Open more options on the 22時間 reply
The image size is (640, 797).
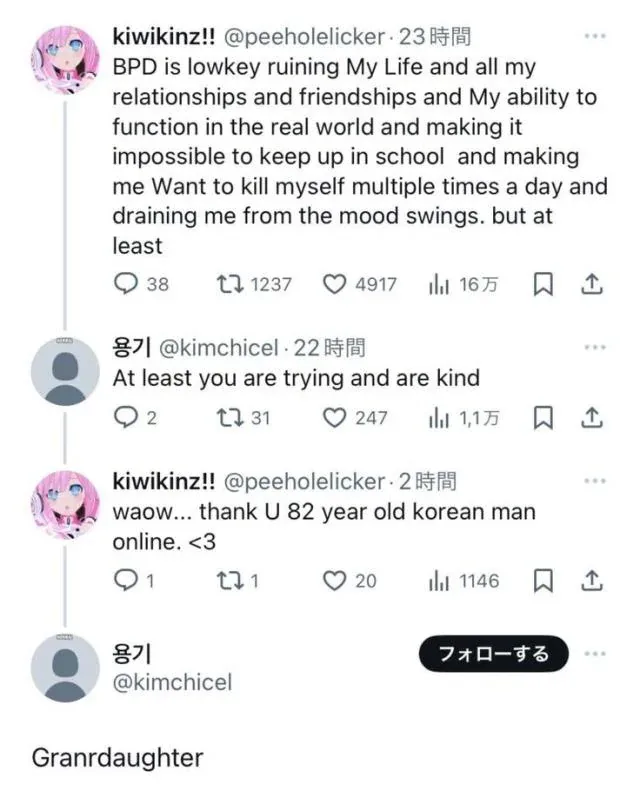point(595,348)
